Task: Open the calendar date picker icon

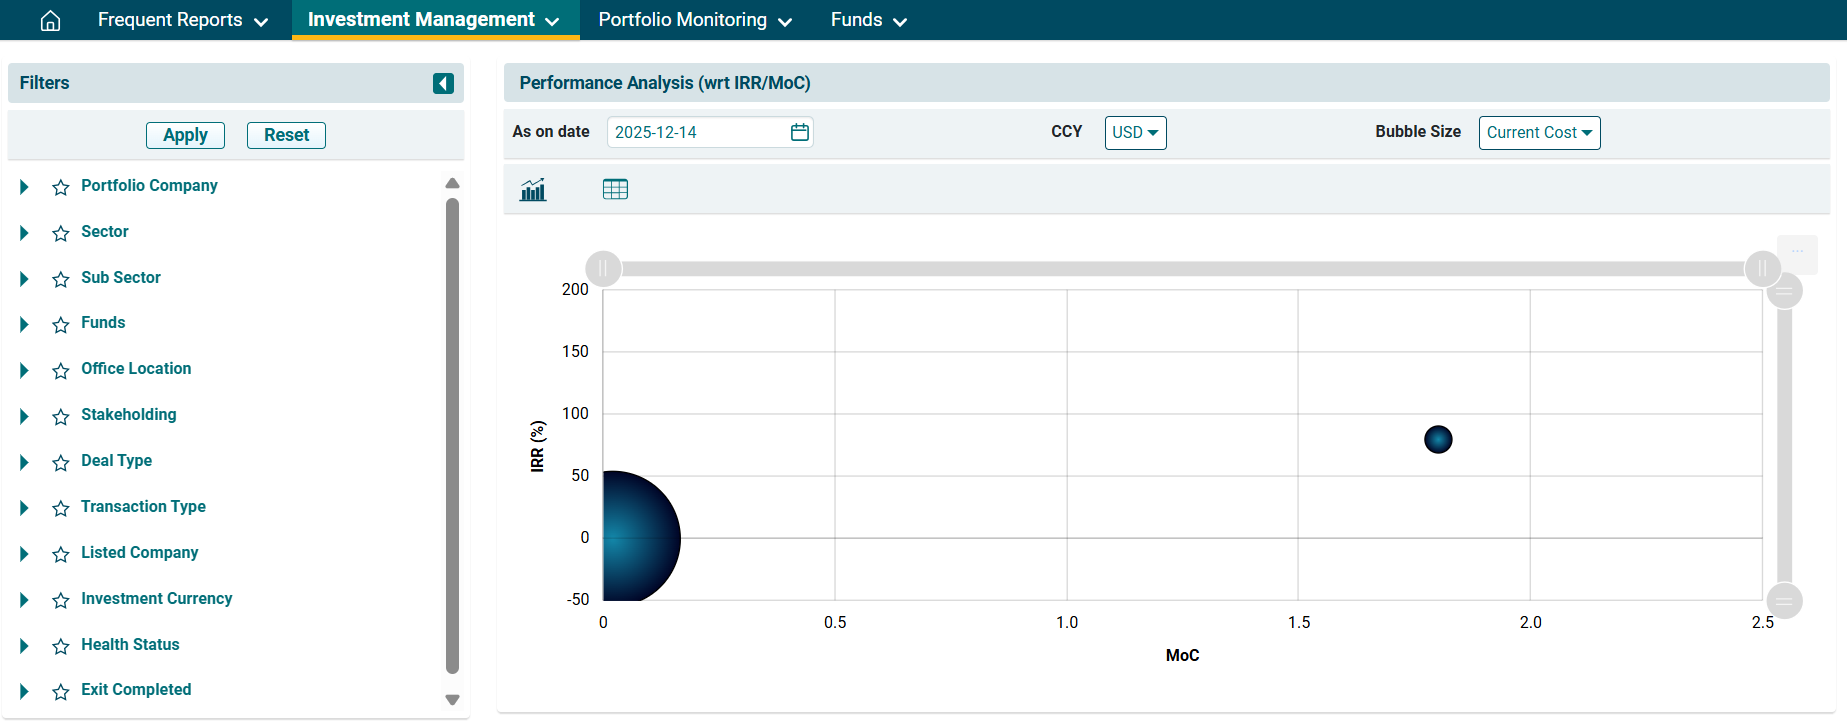Action: [x=800, y=132]
